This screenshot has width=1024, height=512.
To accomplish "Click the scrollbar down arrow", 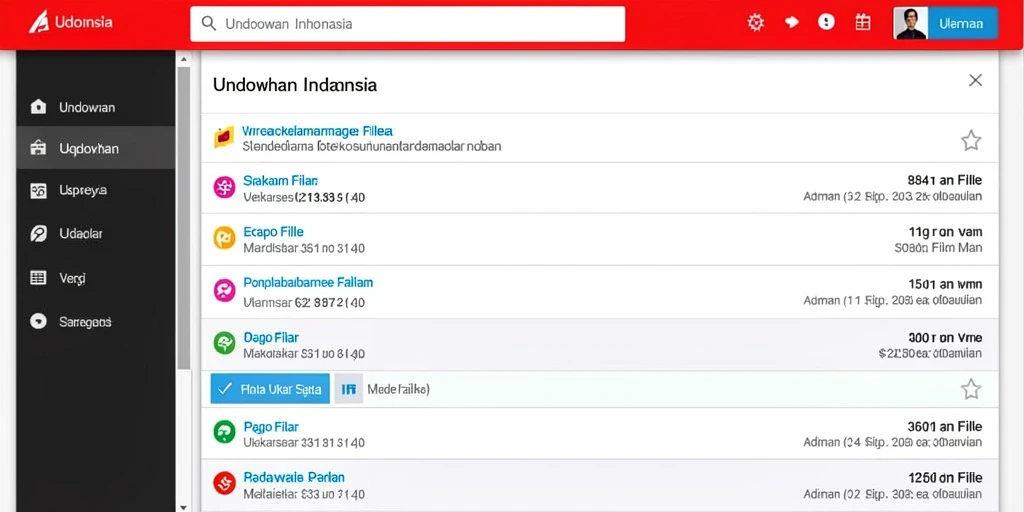I will click(184, 507).
